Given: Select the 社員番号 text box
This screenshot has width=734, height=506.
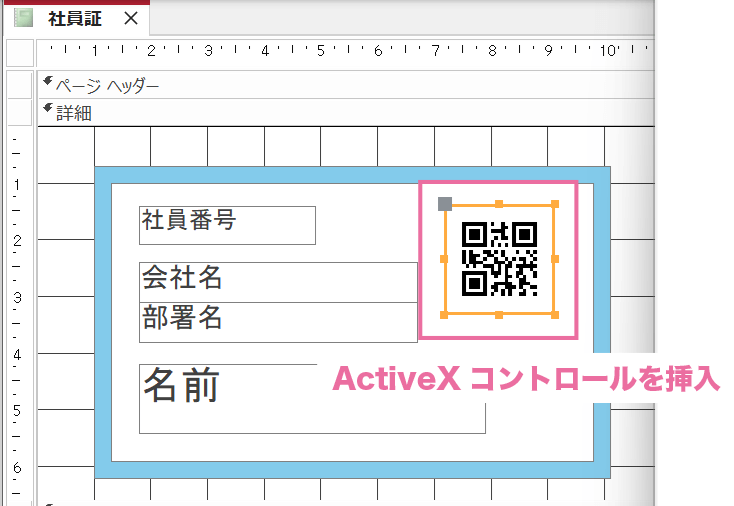Looking at the screenshot, I should coord(228,225).
